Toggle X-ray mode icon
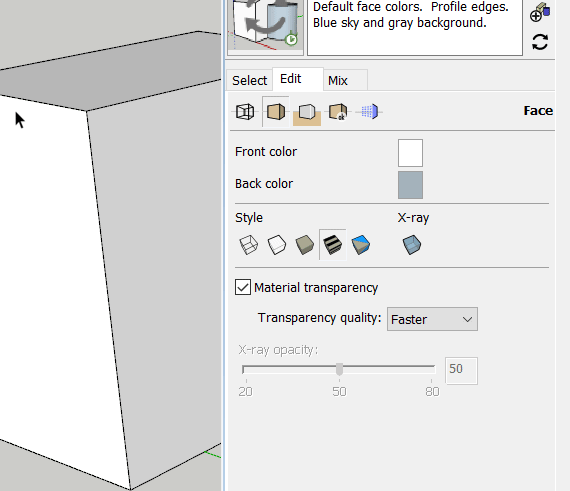570x491 pixels. [412, 245]
